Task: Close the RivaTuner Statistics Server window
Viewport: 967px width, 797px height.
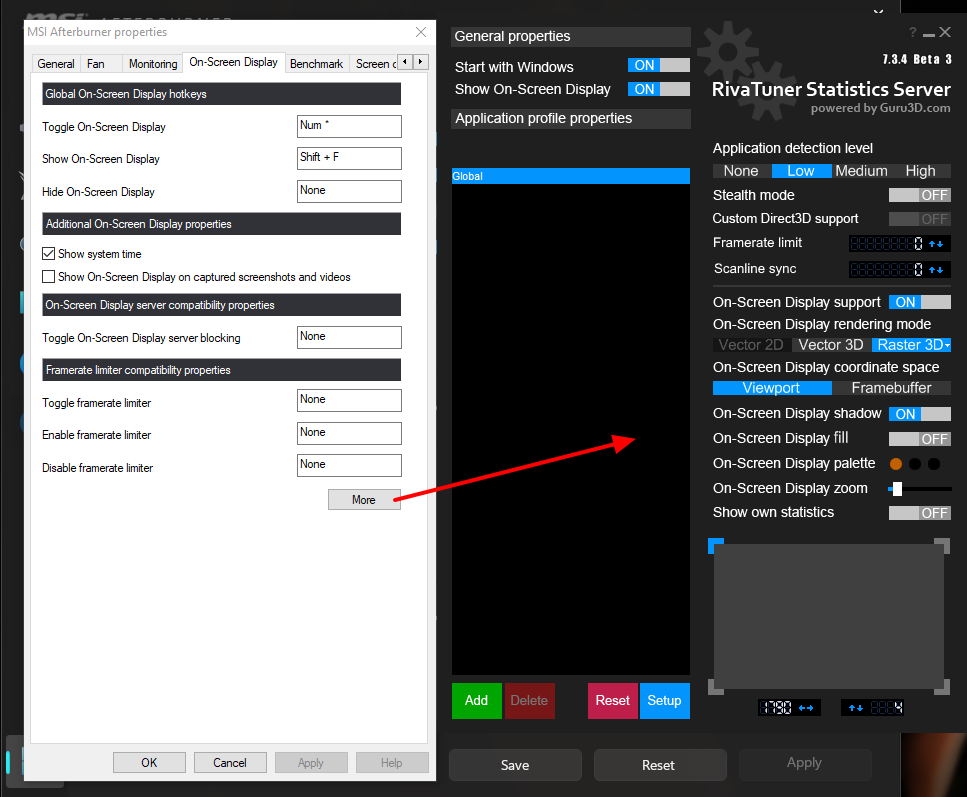Action: [x=945, y=32]
